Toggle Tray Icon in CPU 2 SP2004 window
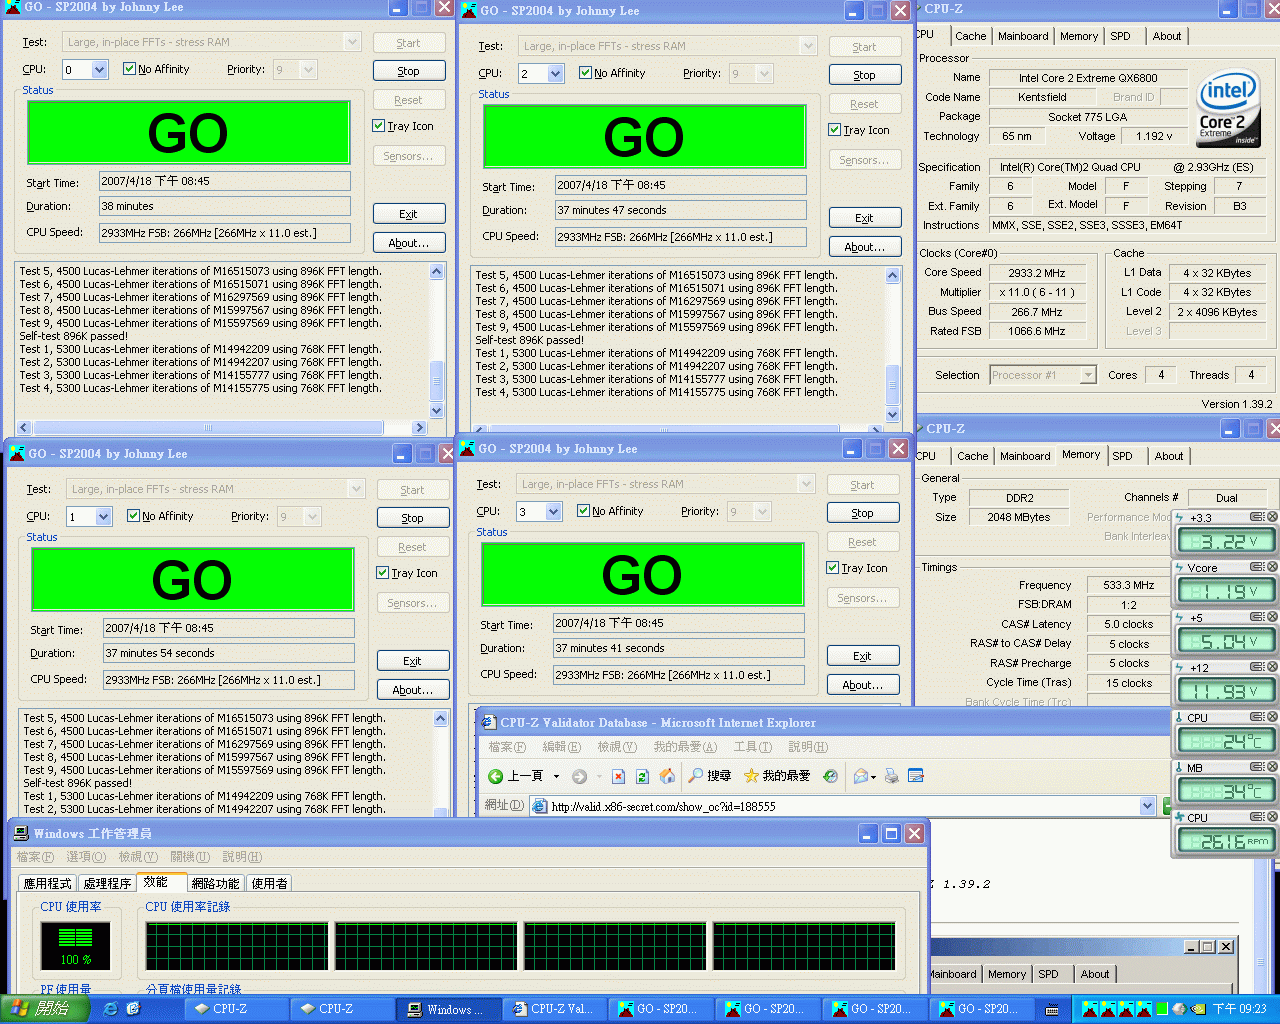The width and height of the screenshot is (1280, 1024). [x=834, y=130]
